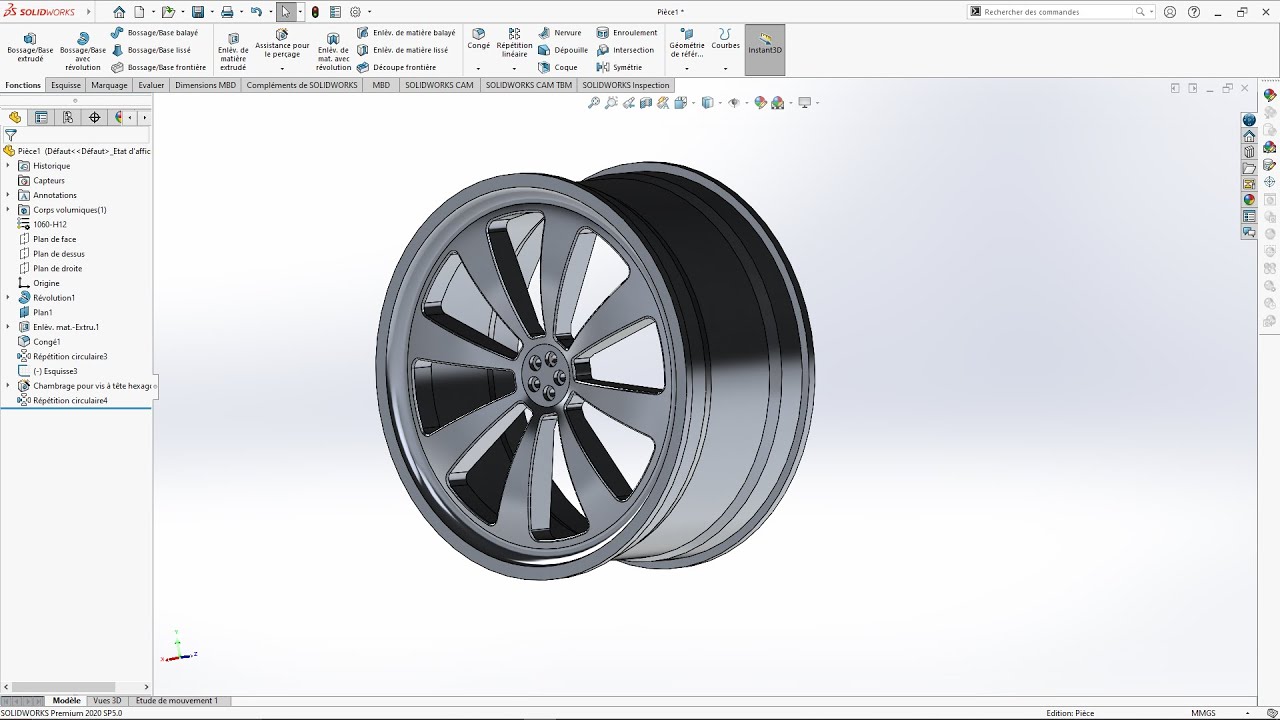Screen dimensions: 1280x720
Task: Open dropdown under Congé
Action: (479, 68)
